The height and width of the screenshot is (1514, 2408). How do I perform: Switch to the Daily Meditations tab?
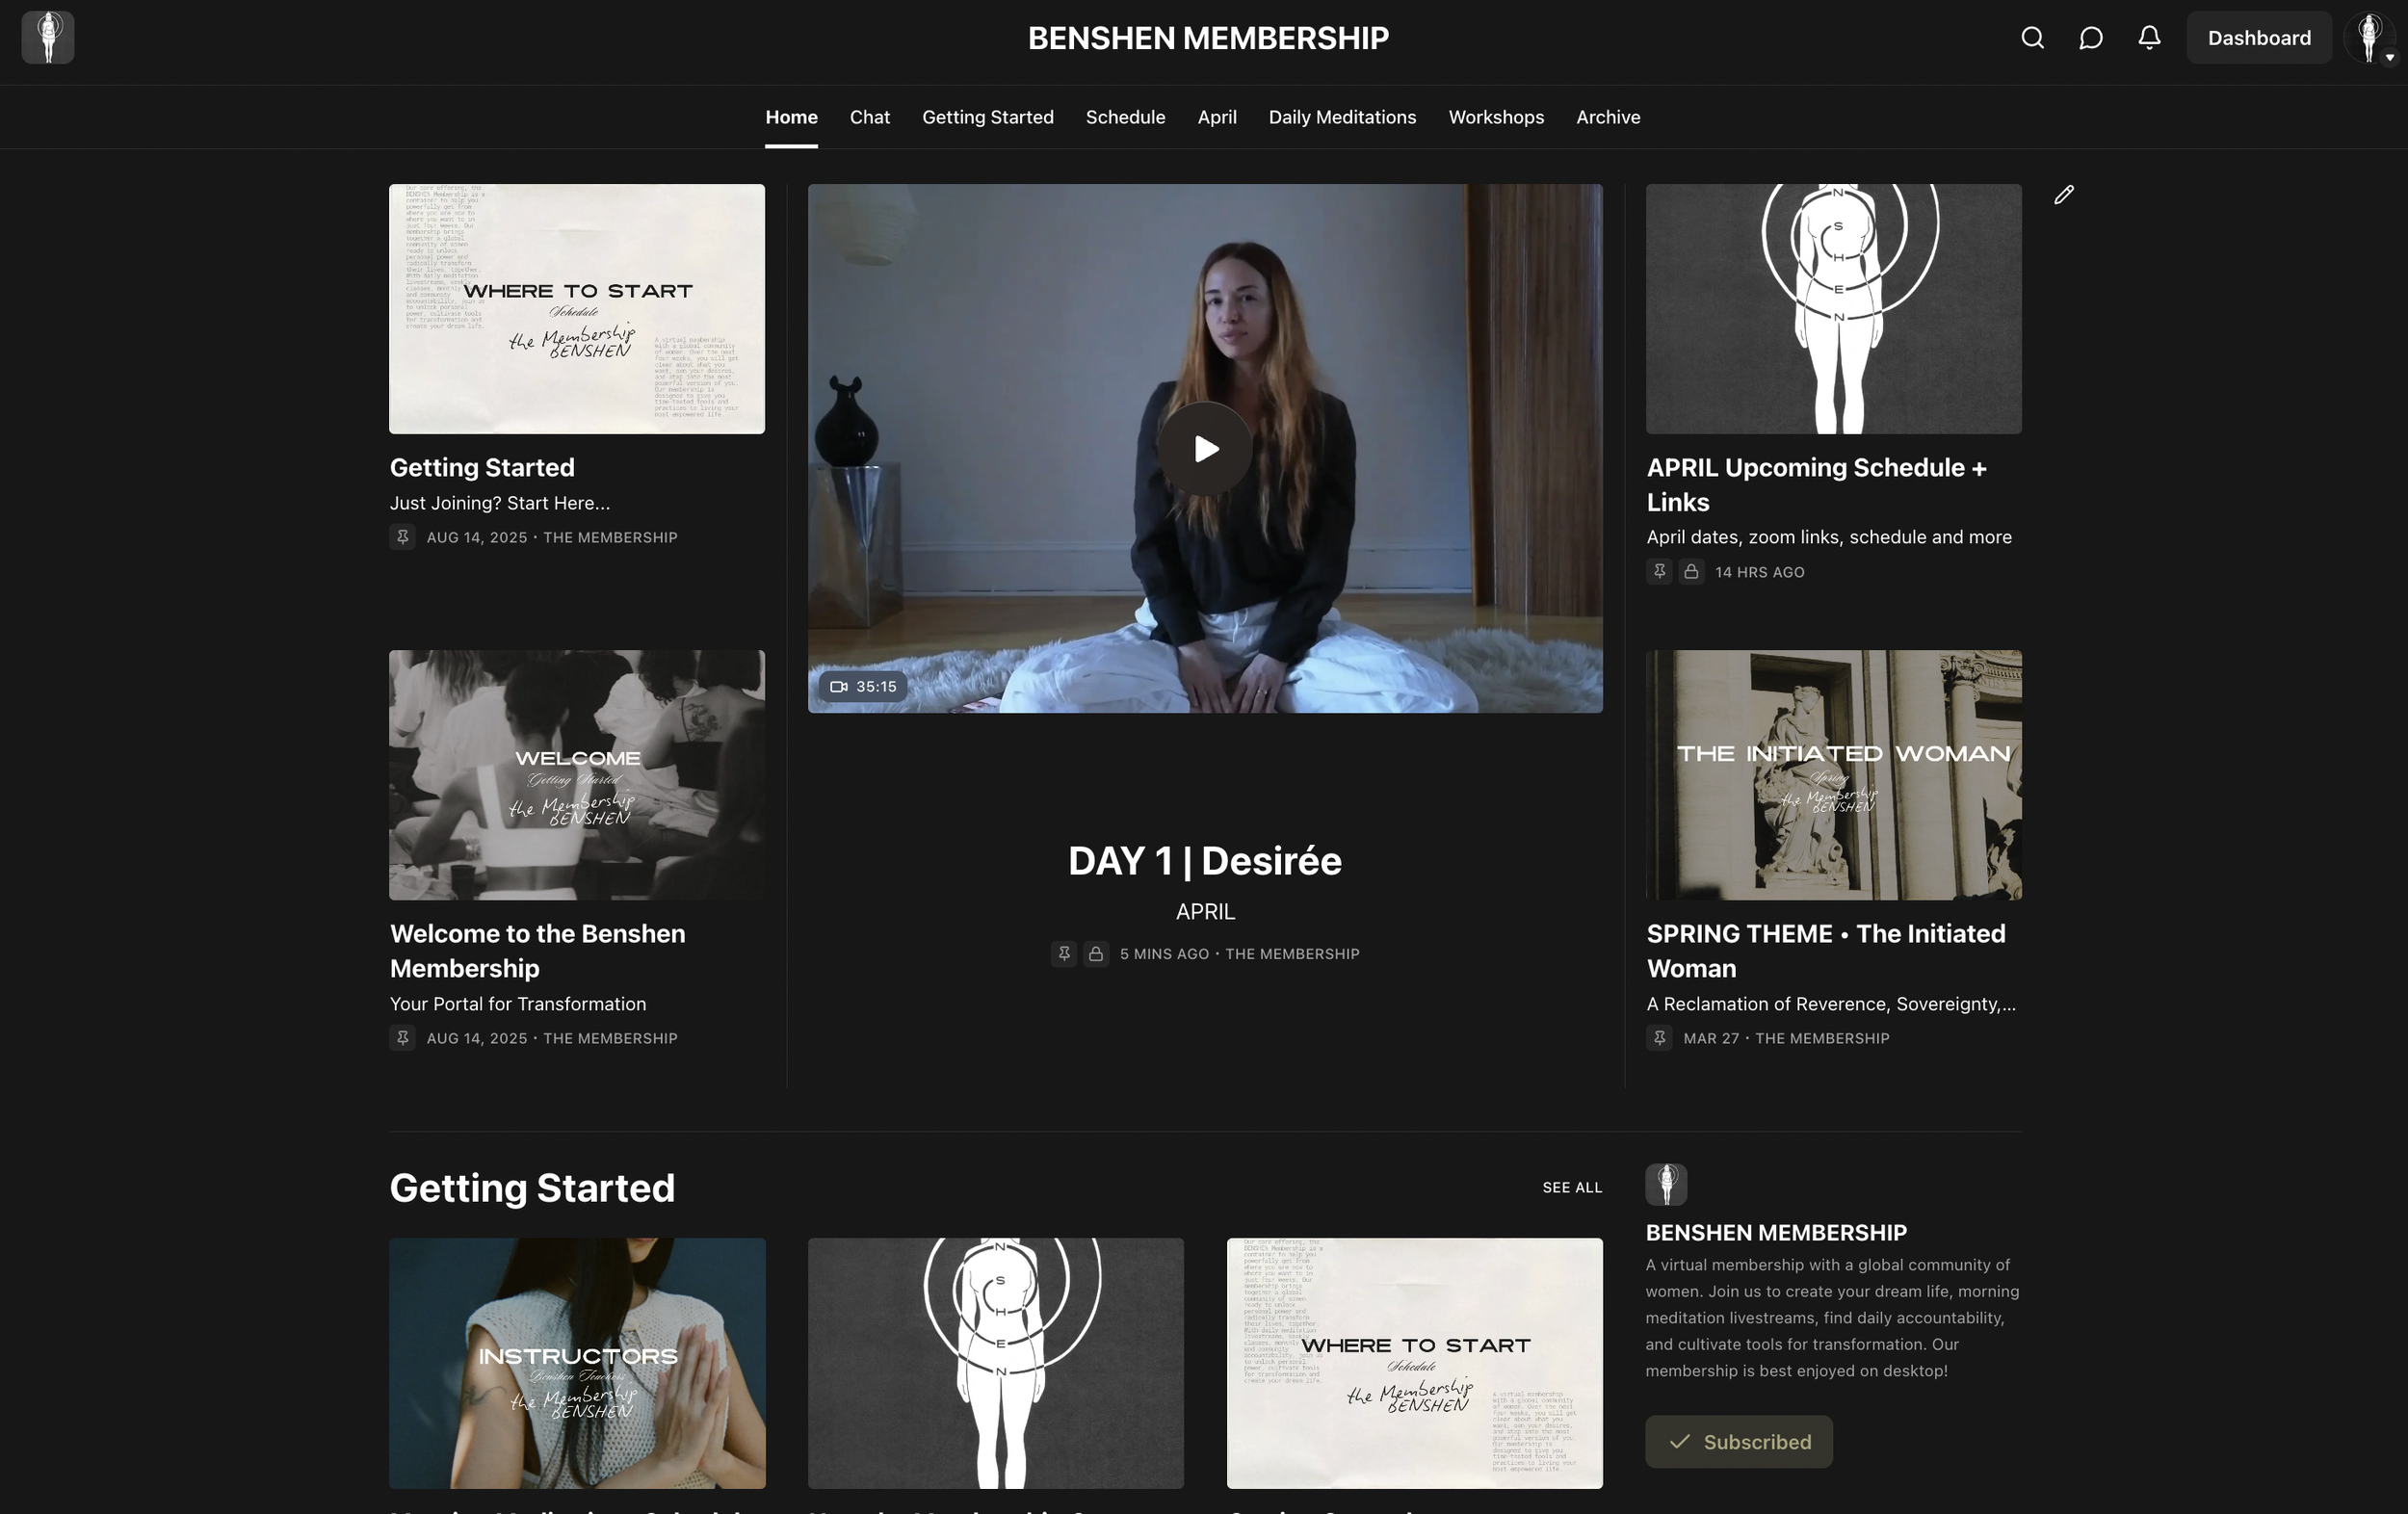click(1342, 117)
